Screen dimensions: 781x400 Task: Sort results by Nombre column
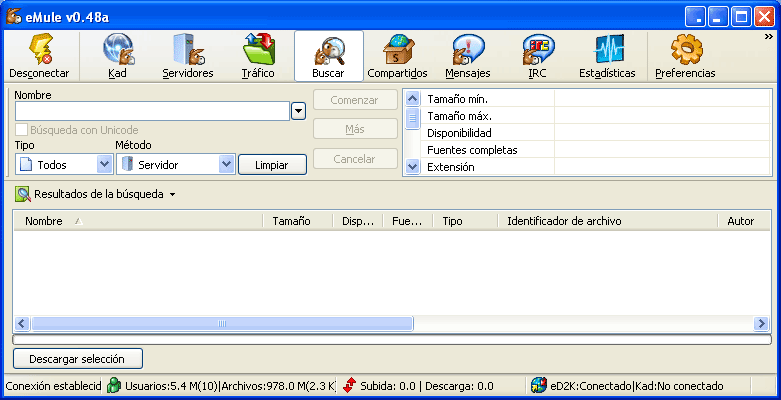(x=138, y=221)
